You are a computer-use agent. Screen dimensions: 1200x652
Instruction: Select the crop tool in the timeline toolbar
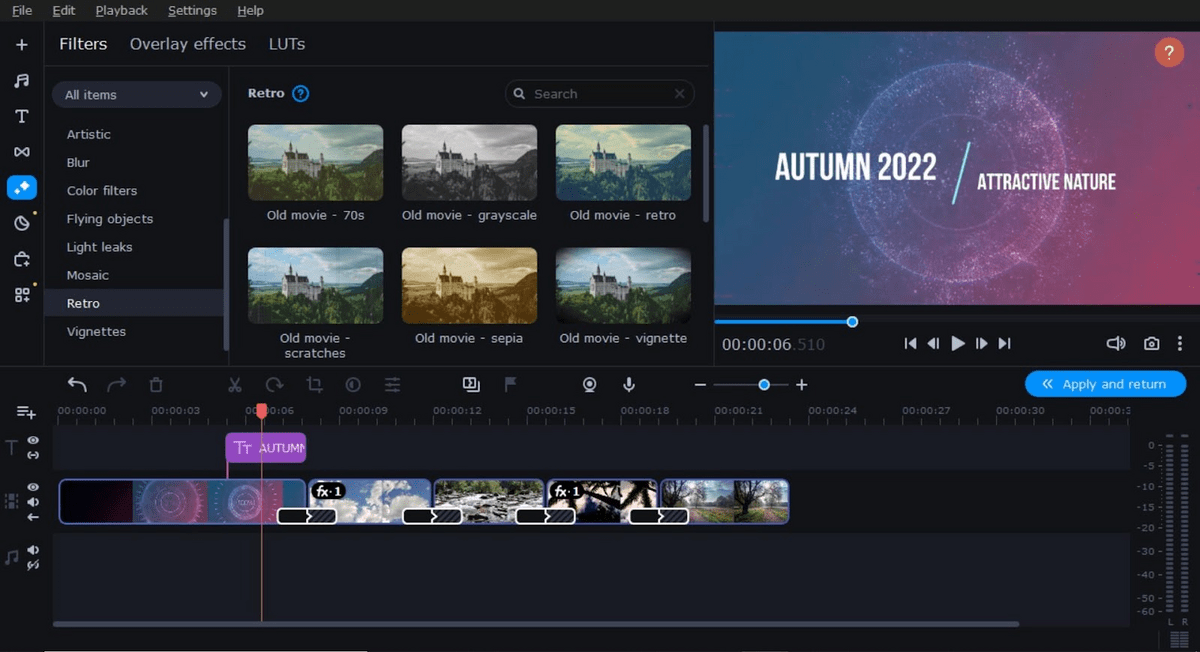pyautogui.click(x=314, y=384)
